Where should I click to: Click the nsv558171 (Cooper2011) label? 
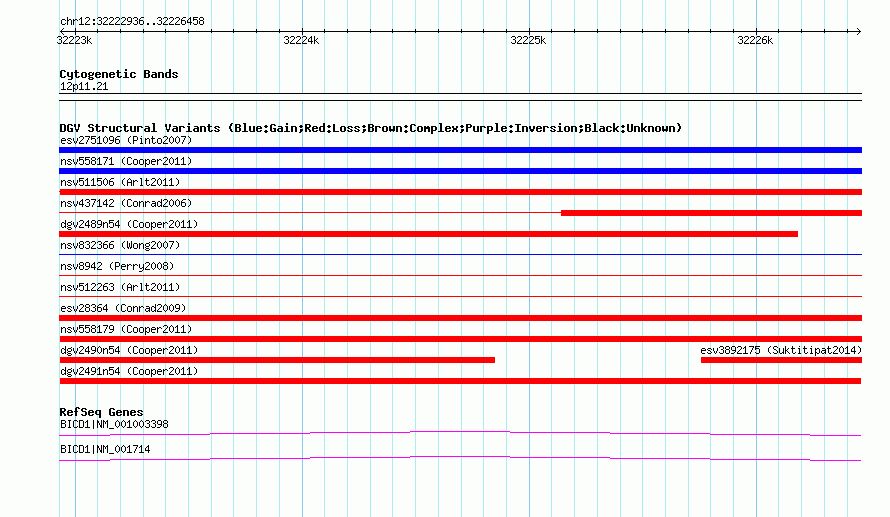click(x=126, y=161)
